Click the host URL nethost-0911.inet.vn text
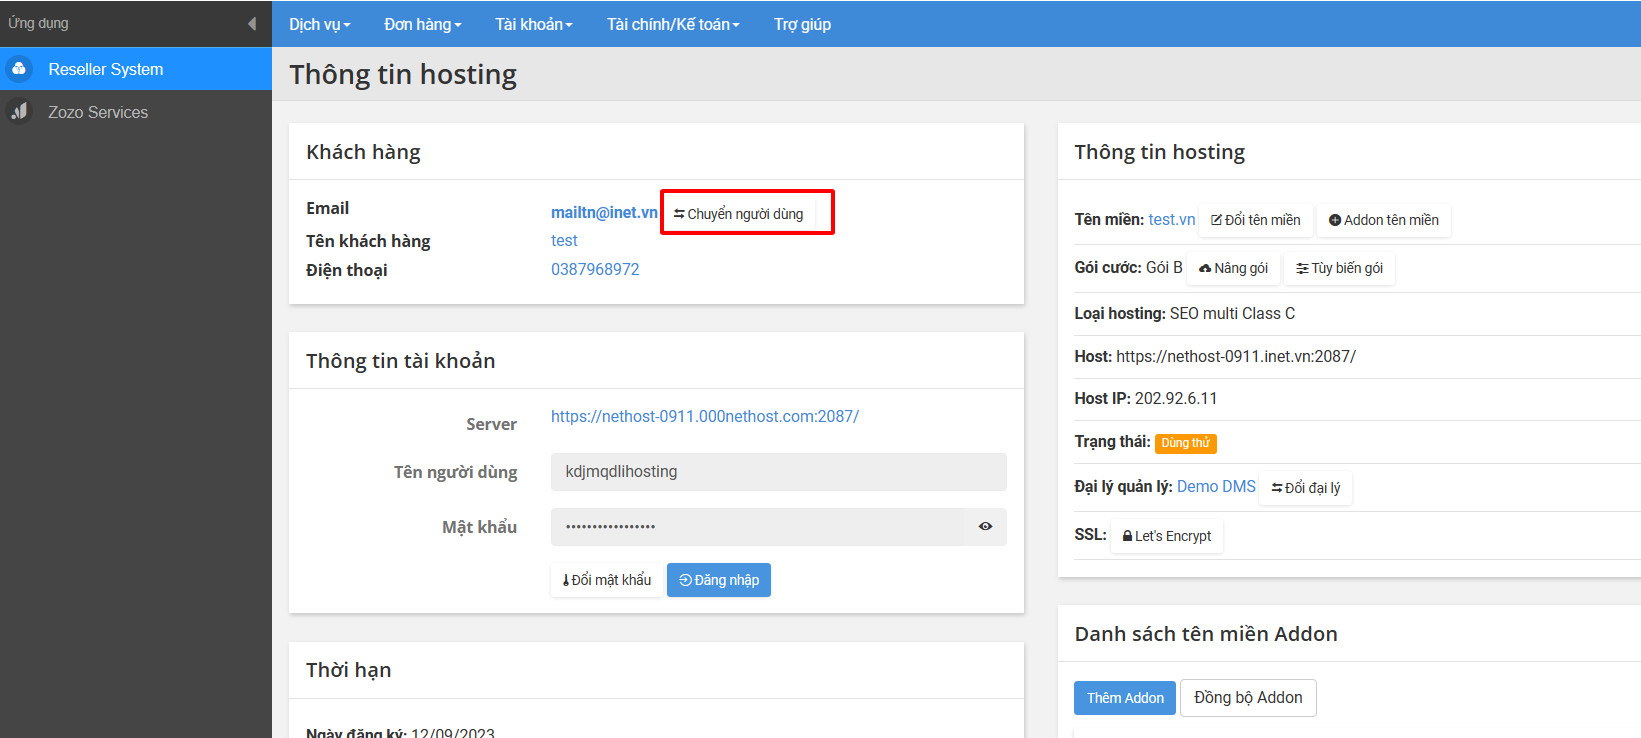This screenshot has width=1641, height=738. pos(1236,356)
